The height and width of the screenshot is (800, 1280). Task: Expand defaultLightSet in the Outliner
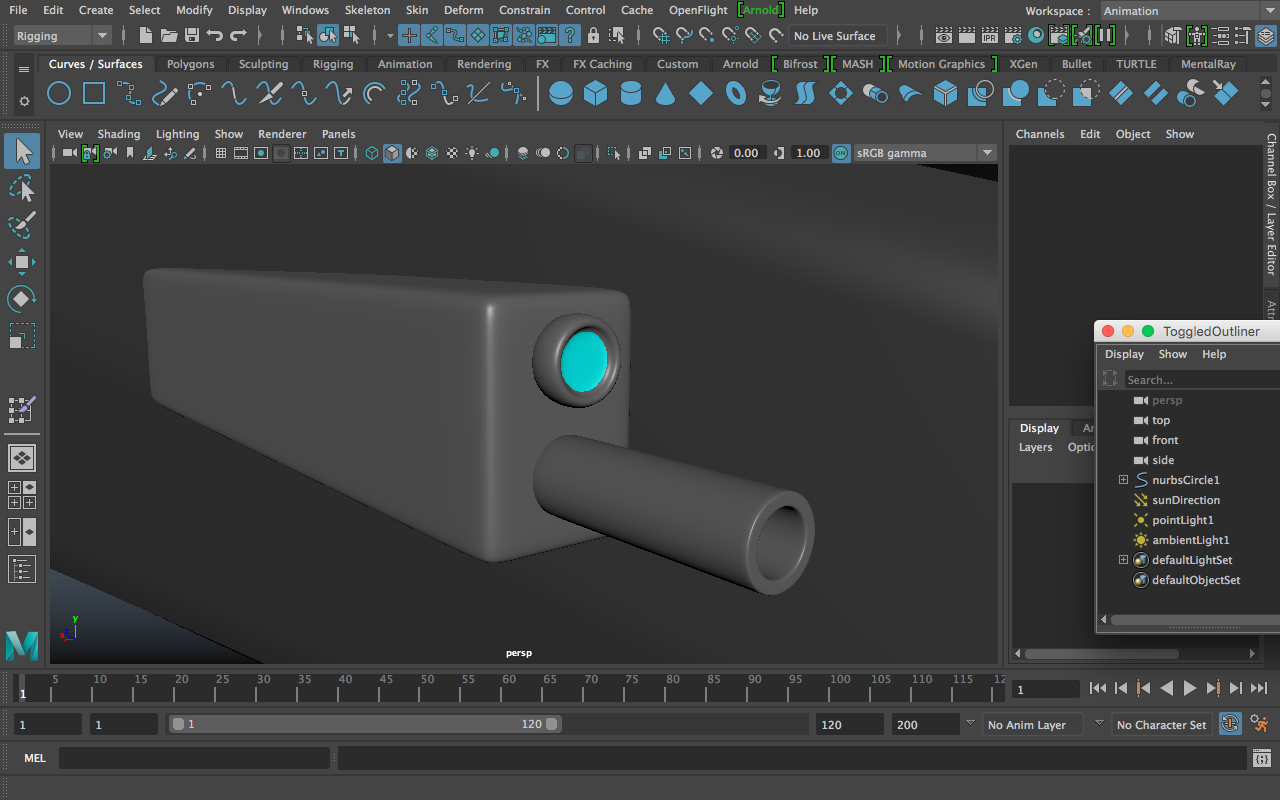(x=1123, y=560)
